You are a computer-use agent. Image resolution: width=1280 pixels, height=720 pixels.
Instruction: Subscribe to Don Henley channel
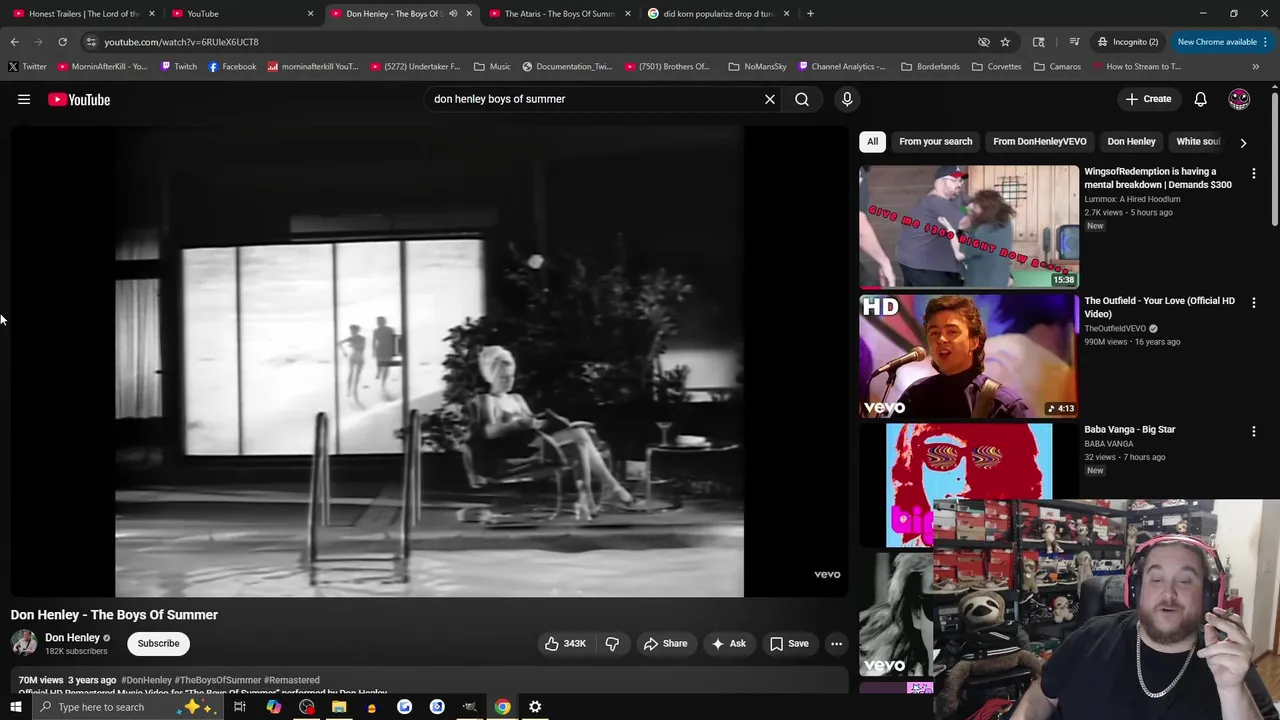point(158,643)
